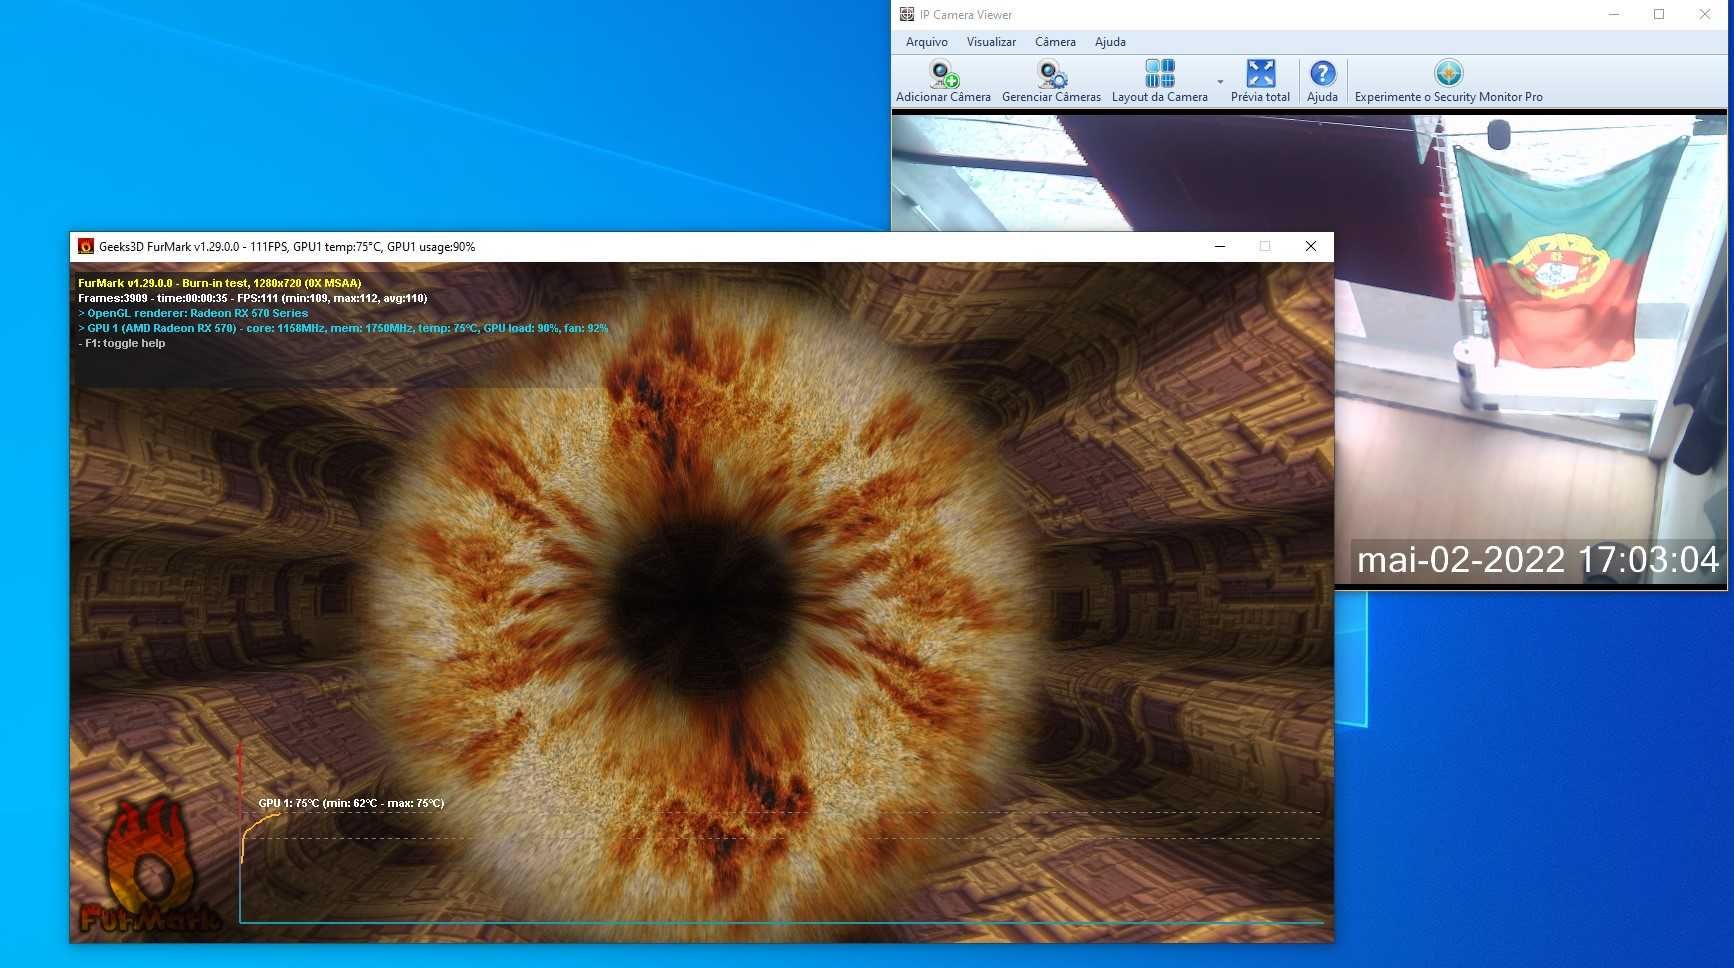Open the Arquivo menu
This screenshot has width=1734, height=968.
[x=926, y=42]
